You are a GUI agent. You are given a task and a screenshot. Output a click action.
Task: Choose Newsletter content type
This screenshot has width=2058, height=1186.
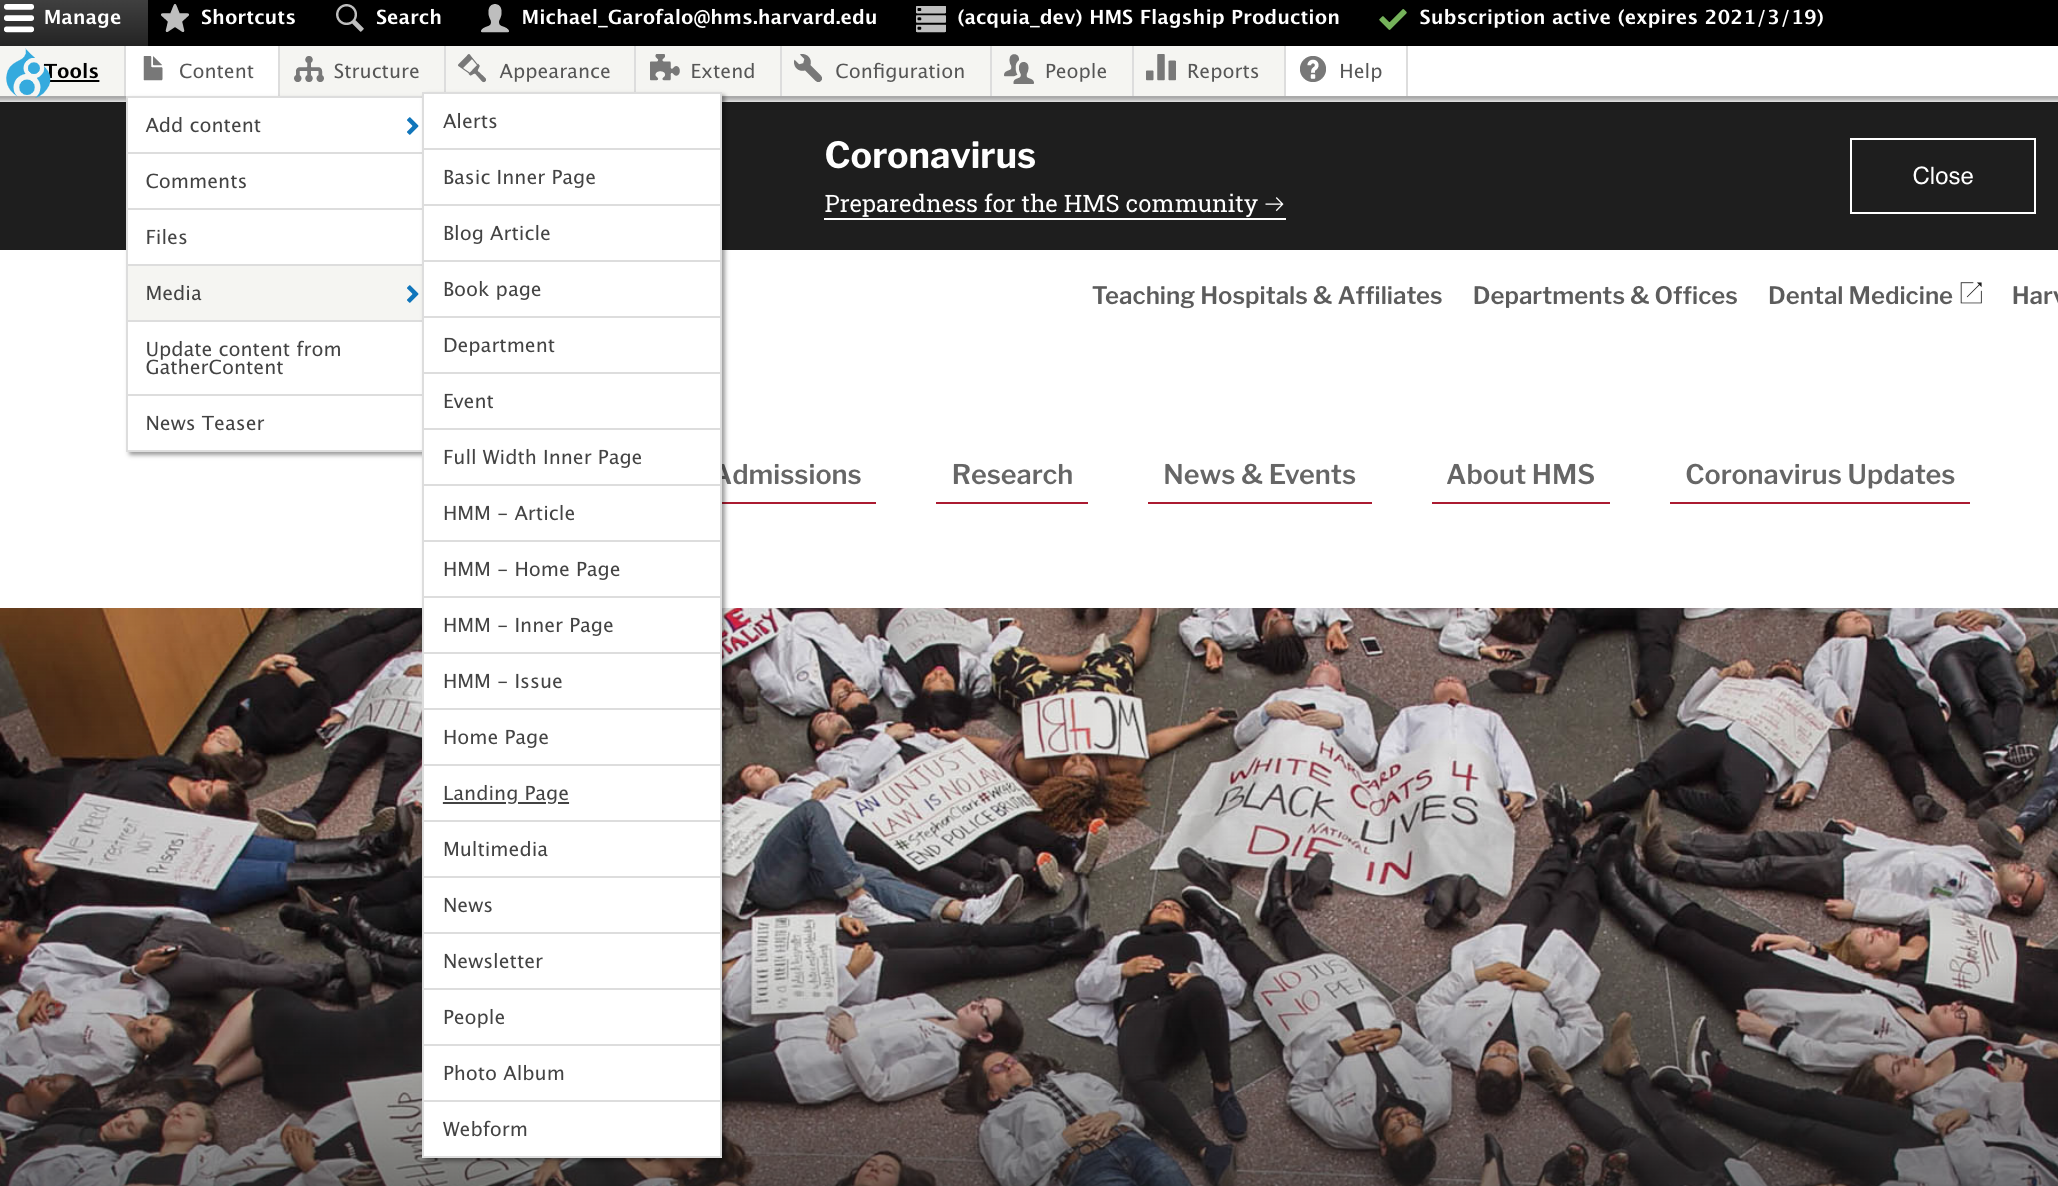(x=572, y=961)
